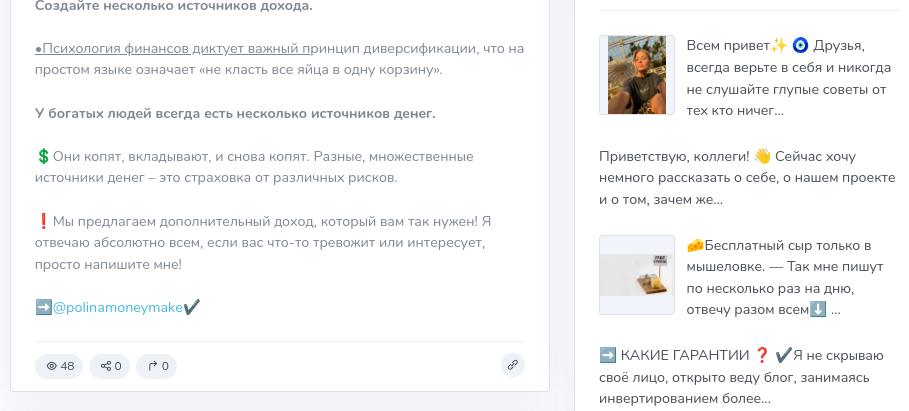
Task: Click the red exclamation mark emoji
Action: 43,221
